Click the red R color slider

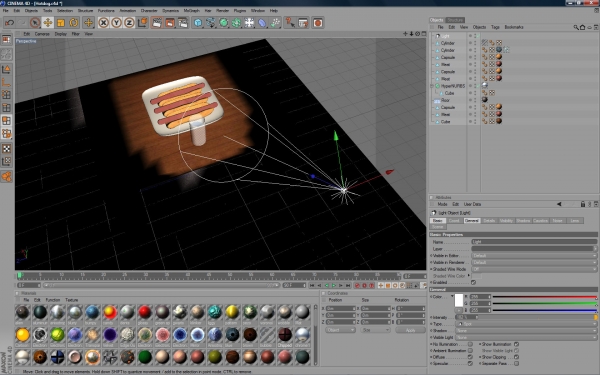(545, 297)
